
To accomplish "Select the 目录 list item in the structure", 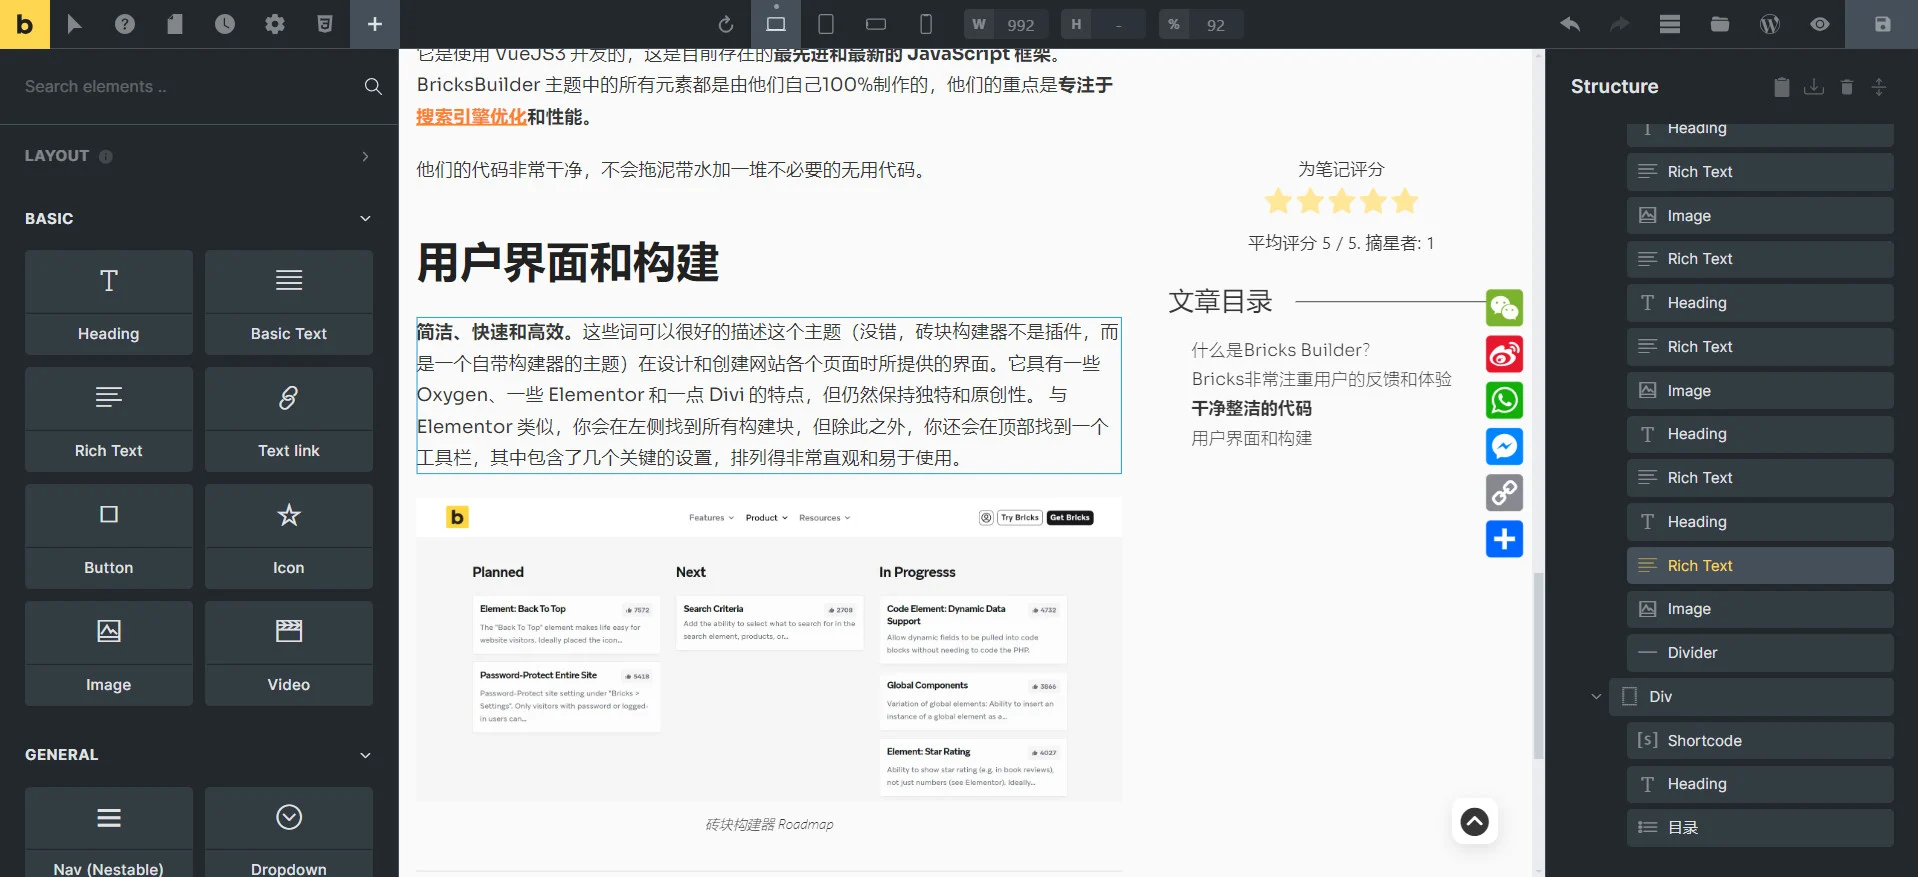I will click(x=1760, y=828).
